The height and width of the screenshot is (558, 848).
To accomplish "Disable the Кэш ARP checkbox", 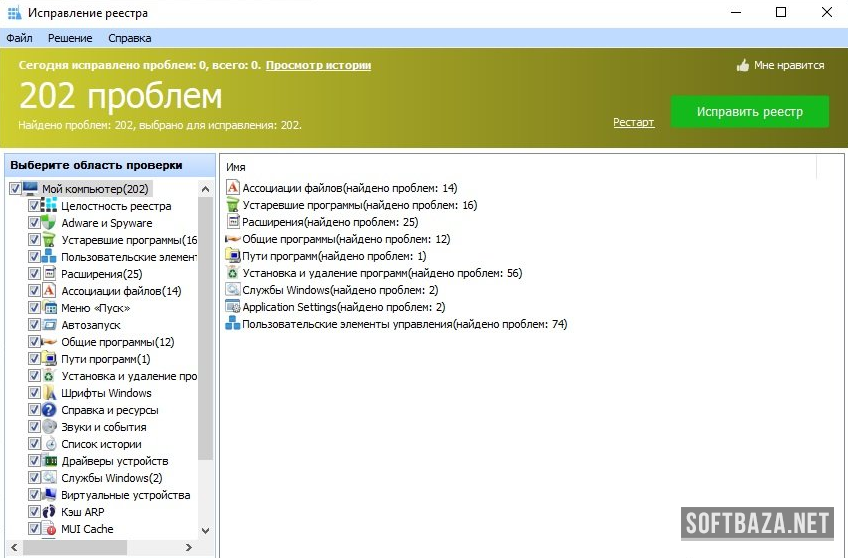I will tap(34, 512).
